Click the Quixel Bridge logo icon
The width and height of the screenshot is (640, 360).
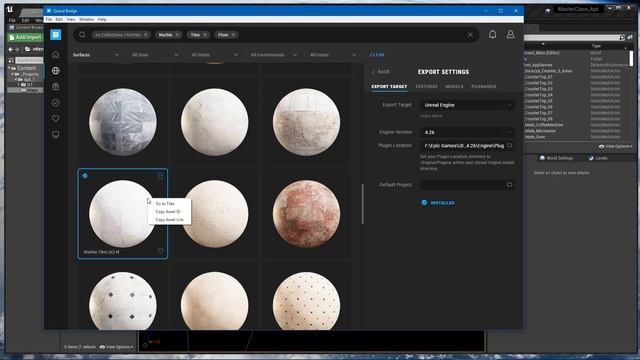(56, 35)
